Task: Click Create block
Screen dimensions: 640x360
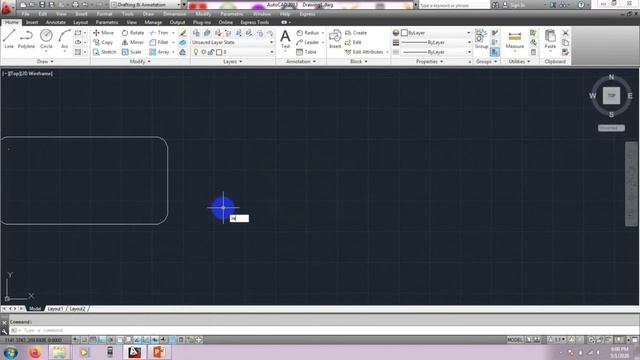Action: [x=356, y=33]
